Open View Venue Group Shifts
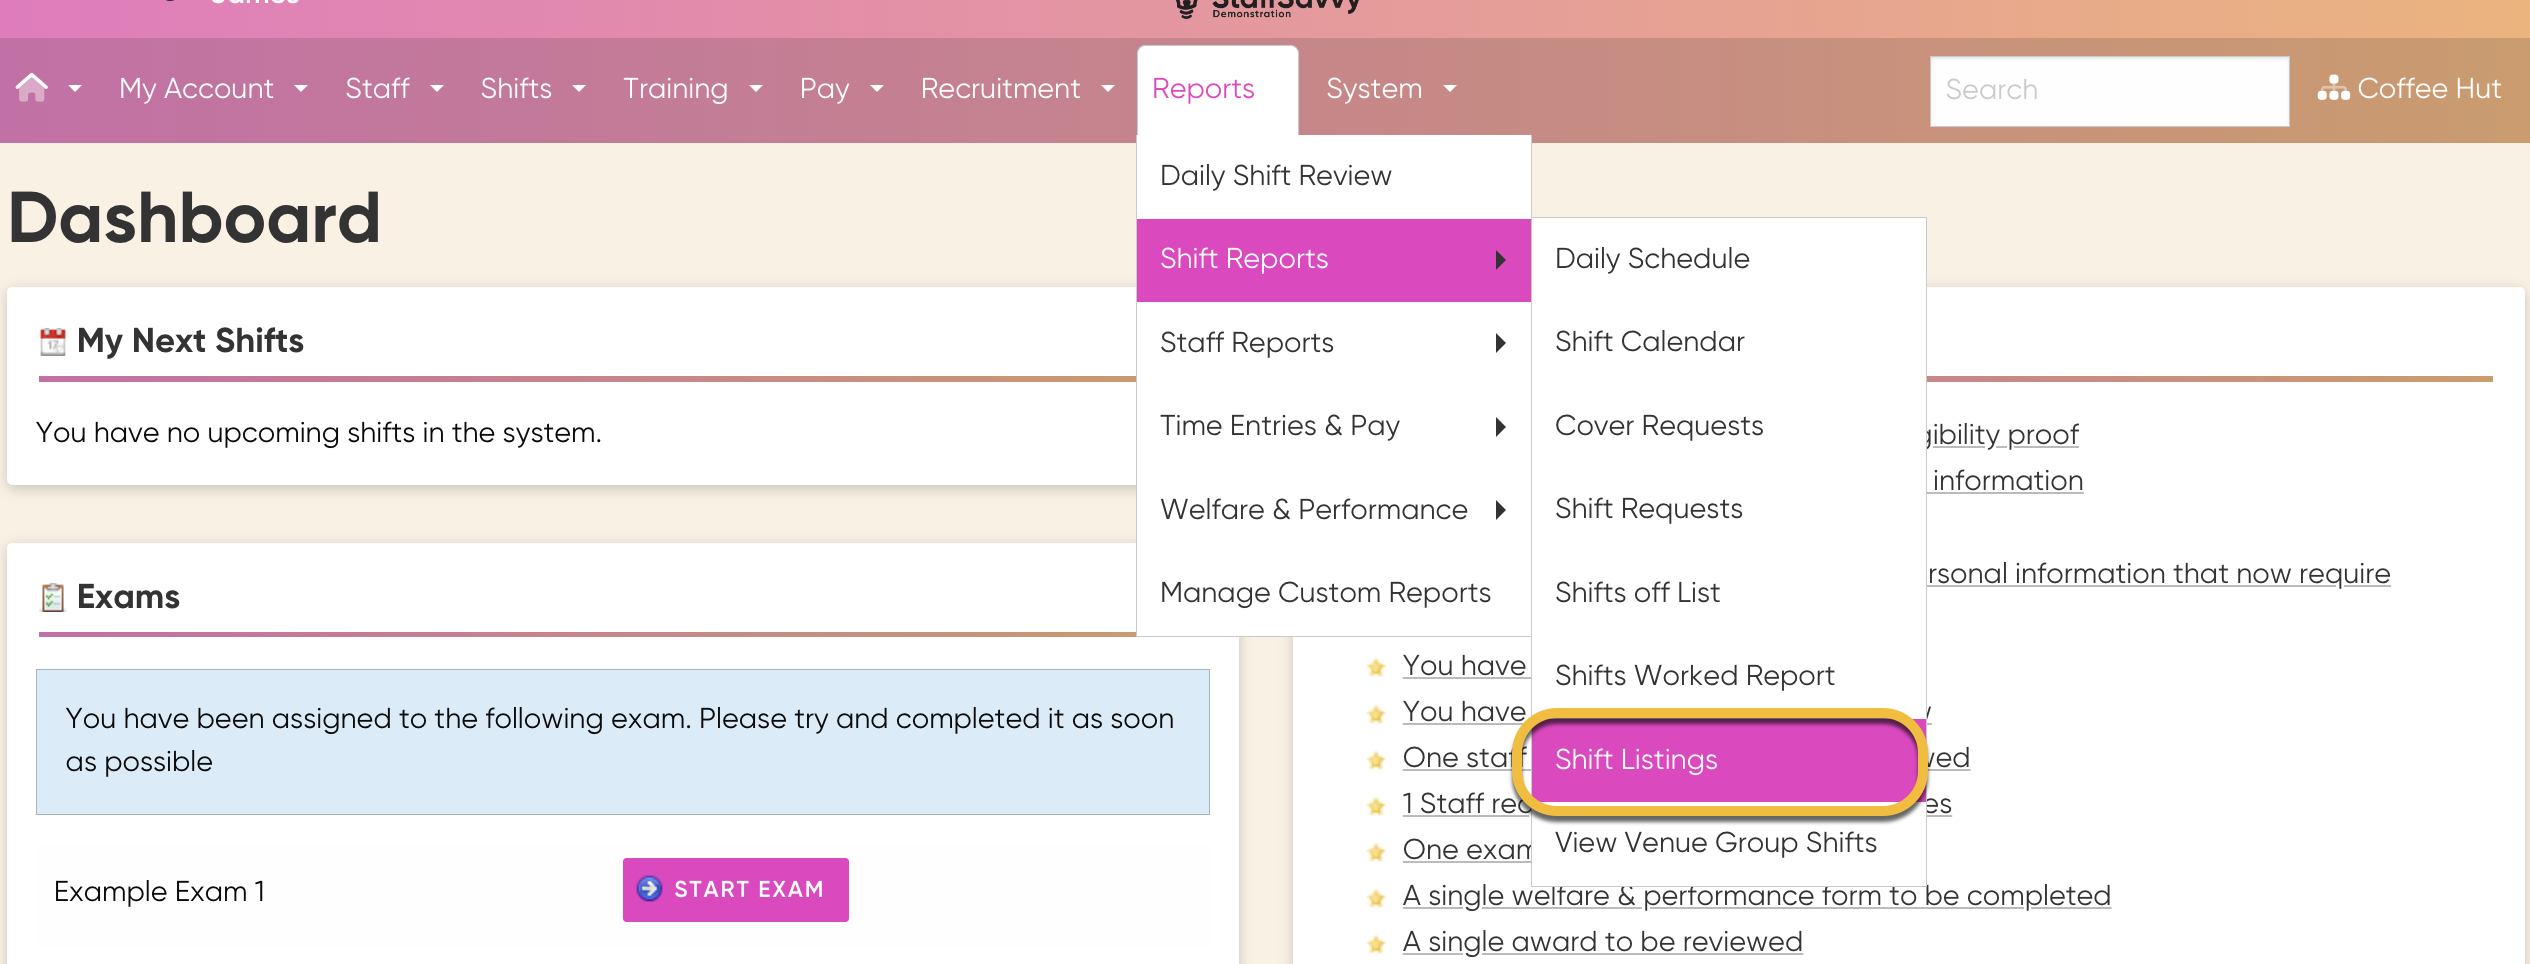The width and height of the screenshot is (2530, 964). tap(1728, 843)
